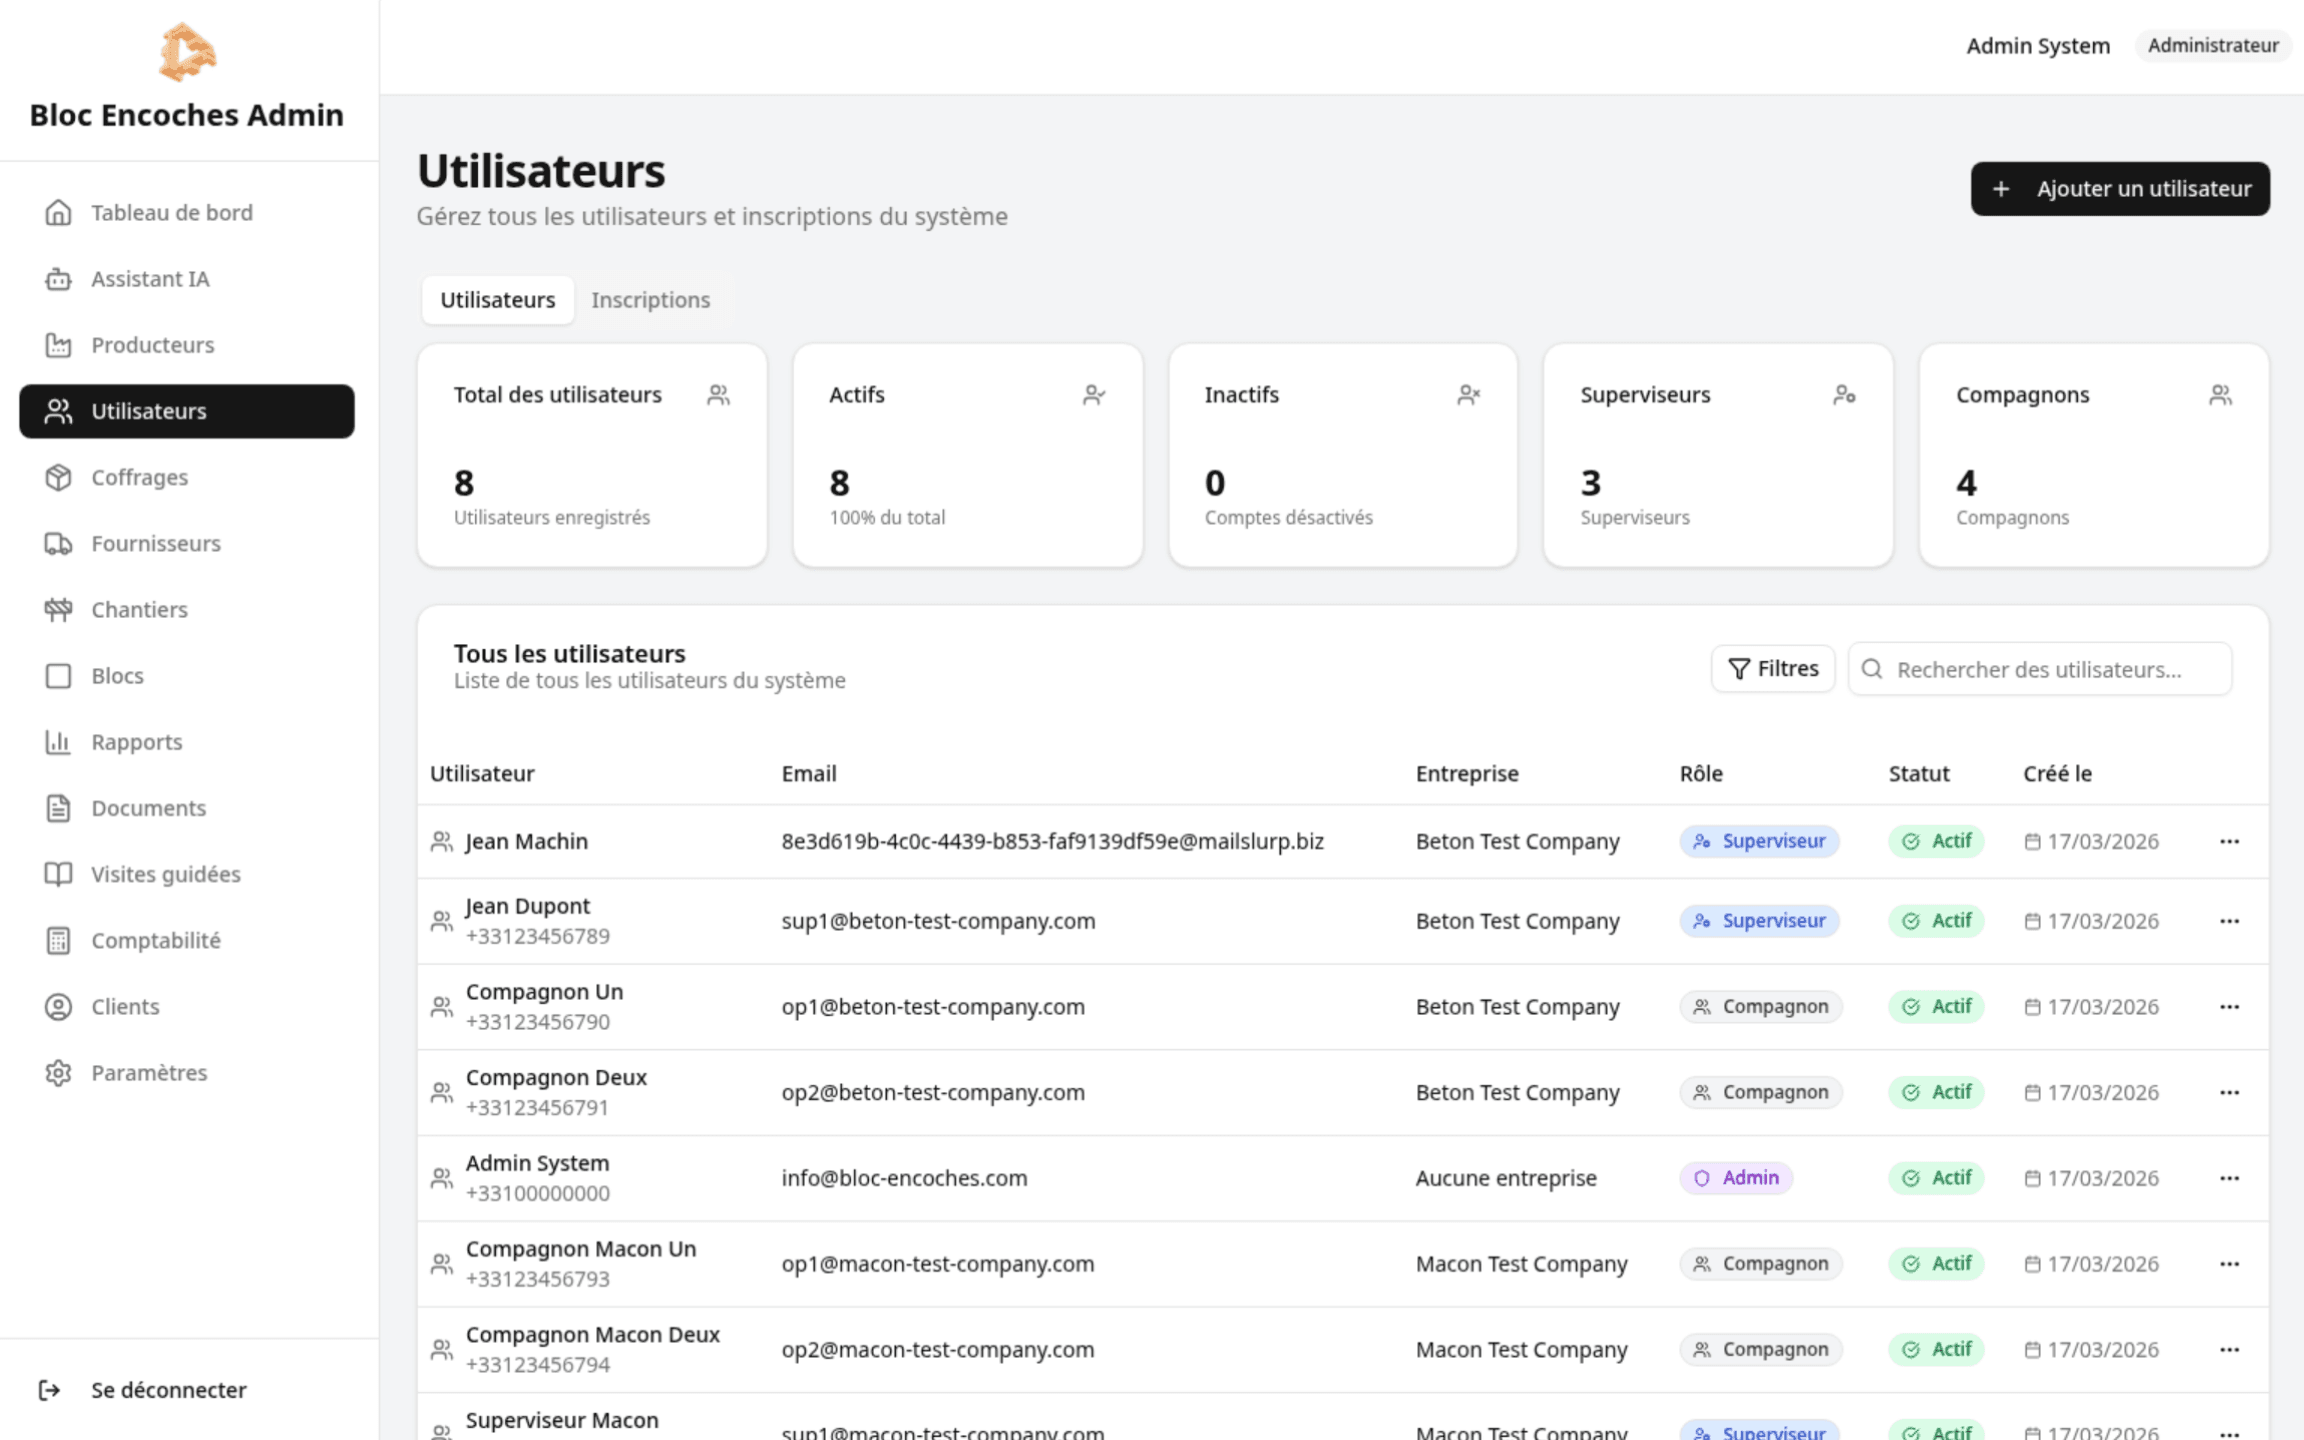The image size is (2304, 1440).
Task: Click email sup1@beton-test-company.com
Action: (x=938, y=921)
